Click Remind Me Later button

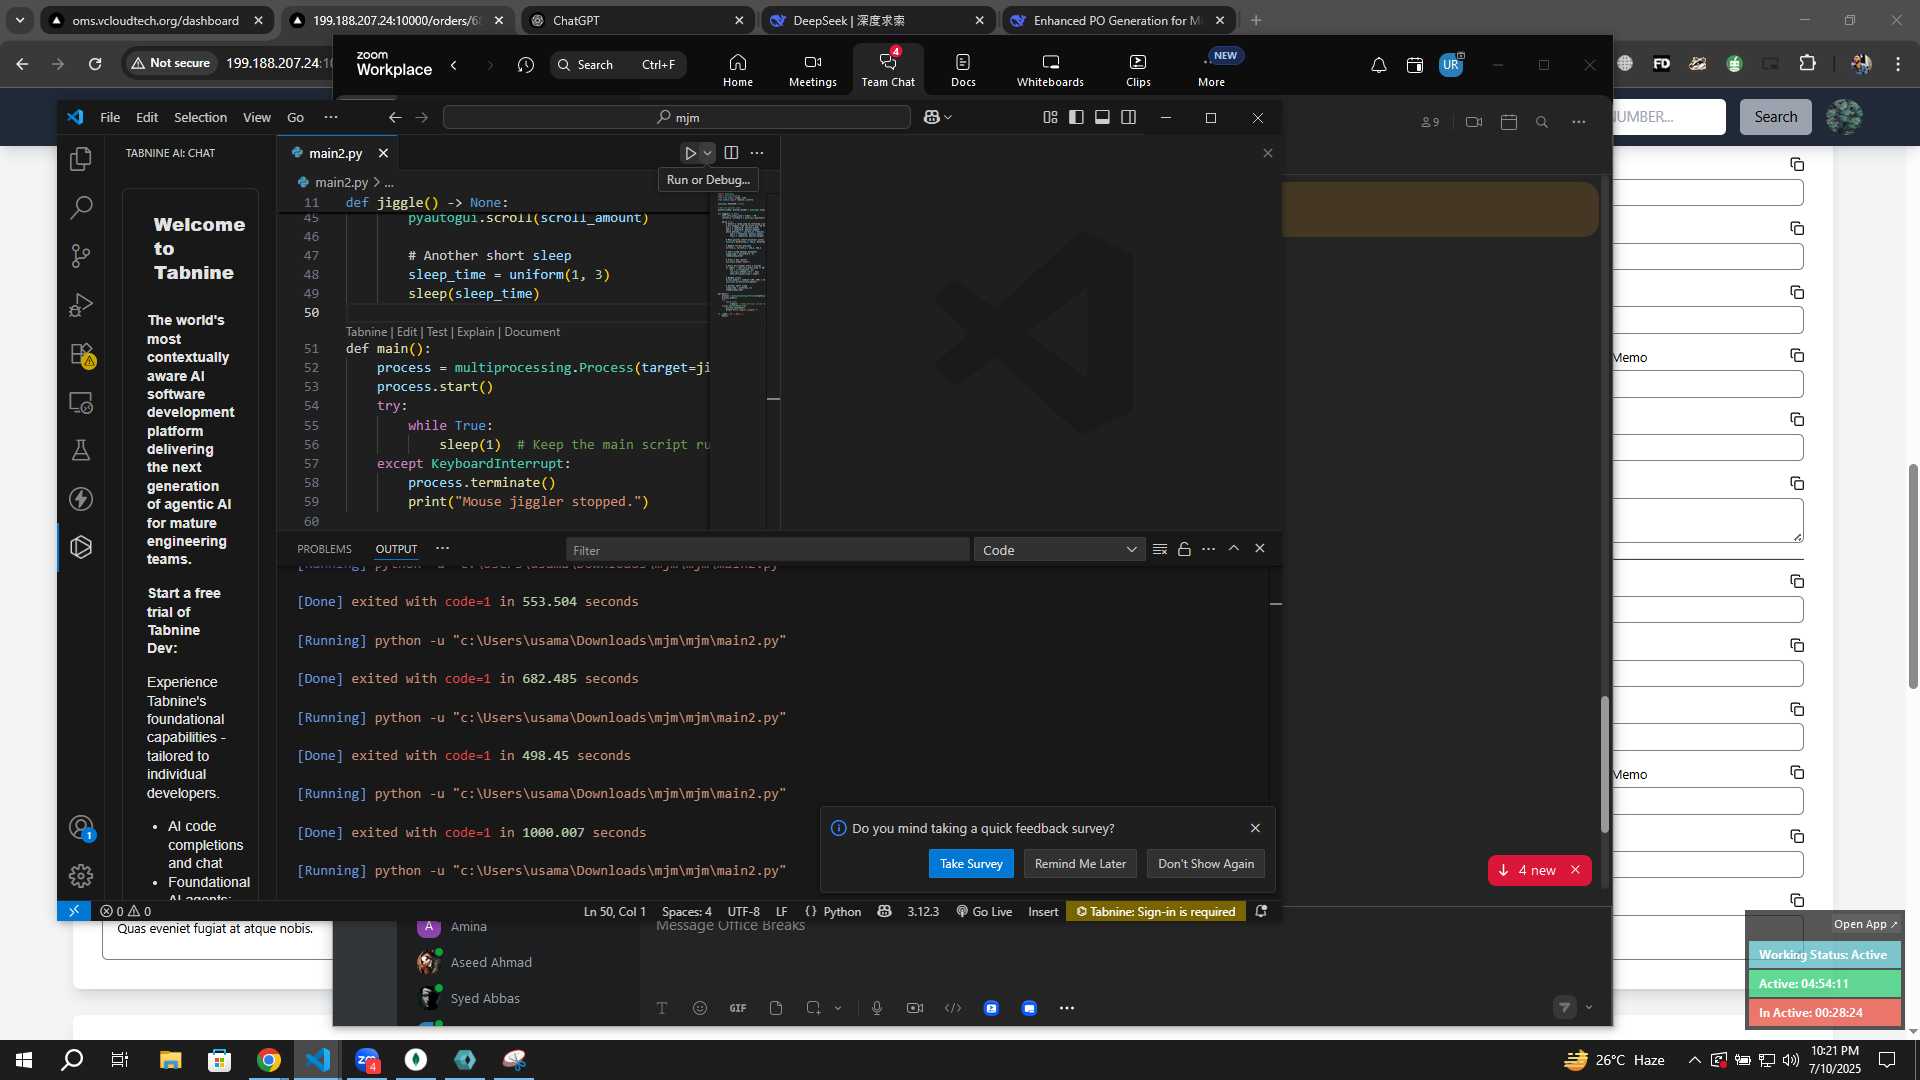(1080, 864)
